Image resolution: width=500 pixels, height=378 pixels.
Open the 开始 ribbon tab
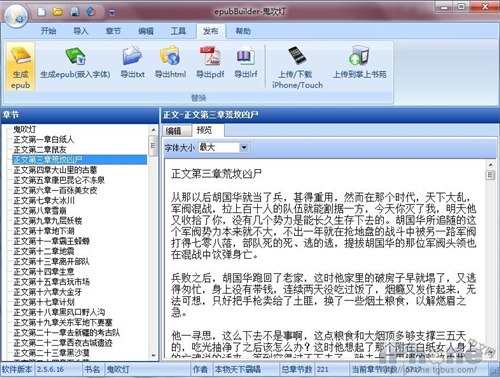click(48, 31)
